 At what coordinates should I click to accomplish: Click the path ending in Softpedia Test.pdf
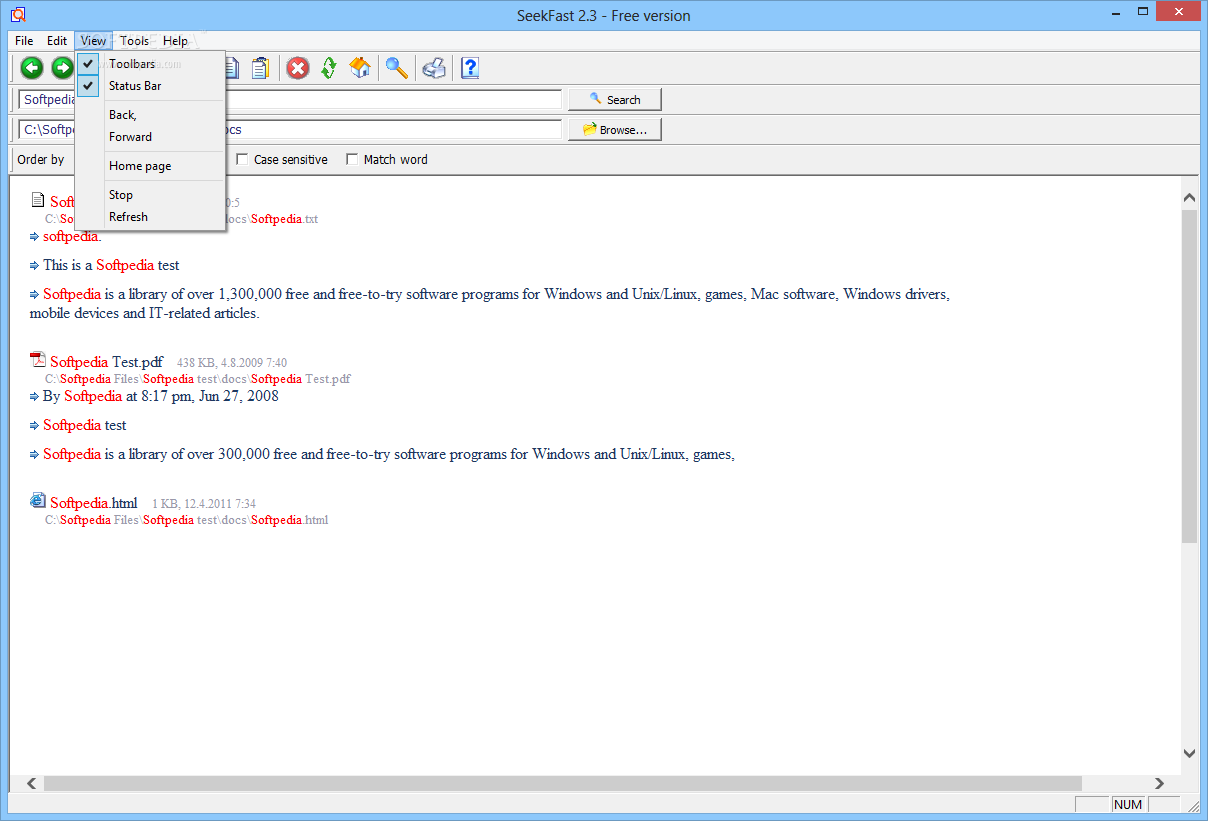[x=198, y=379]
